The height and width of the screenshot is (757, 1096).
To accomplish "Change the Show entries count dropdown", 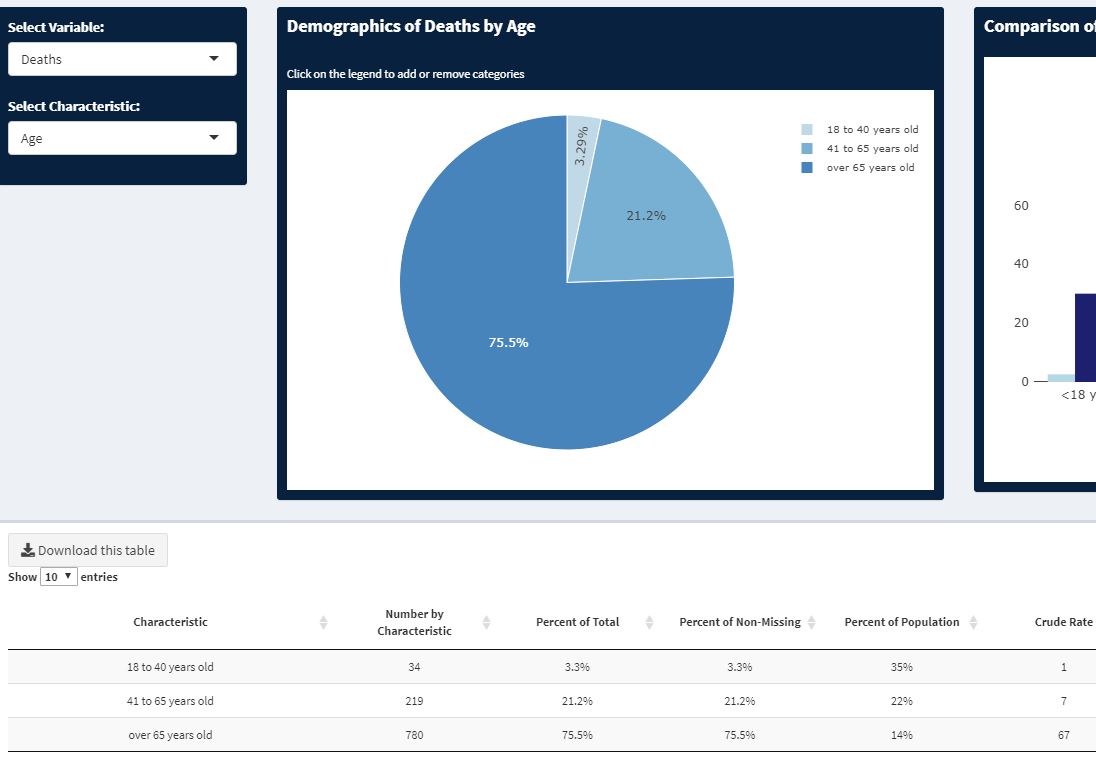I will (59, 577).
